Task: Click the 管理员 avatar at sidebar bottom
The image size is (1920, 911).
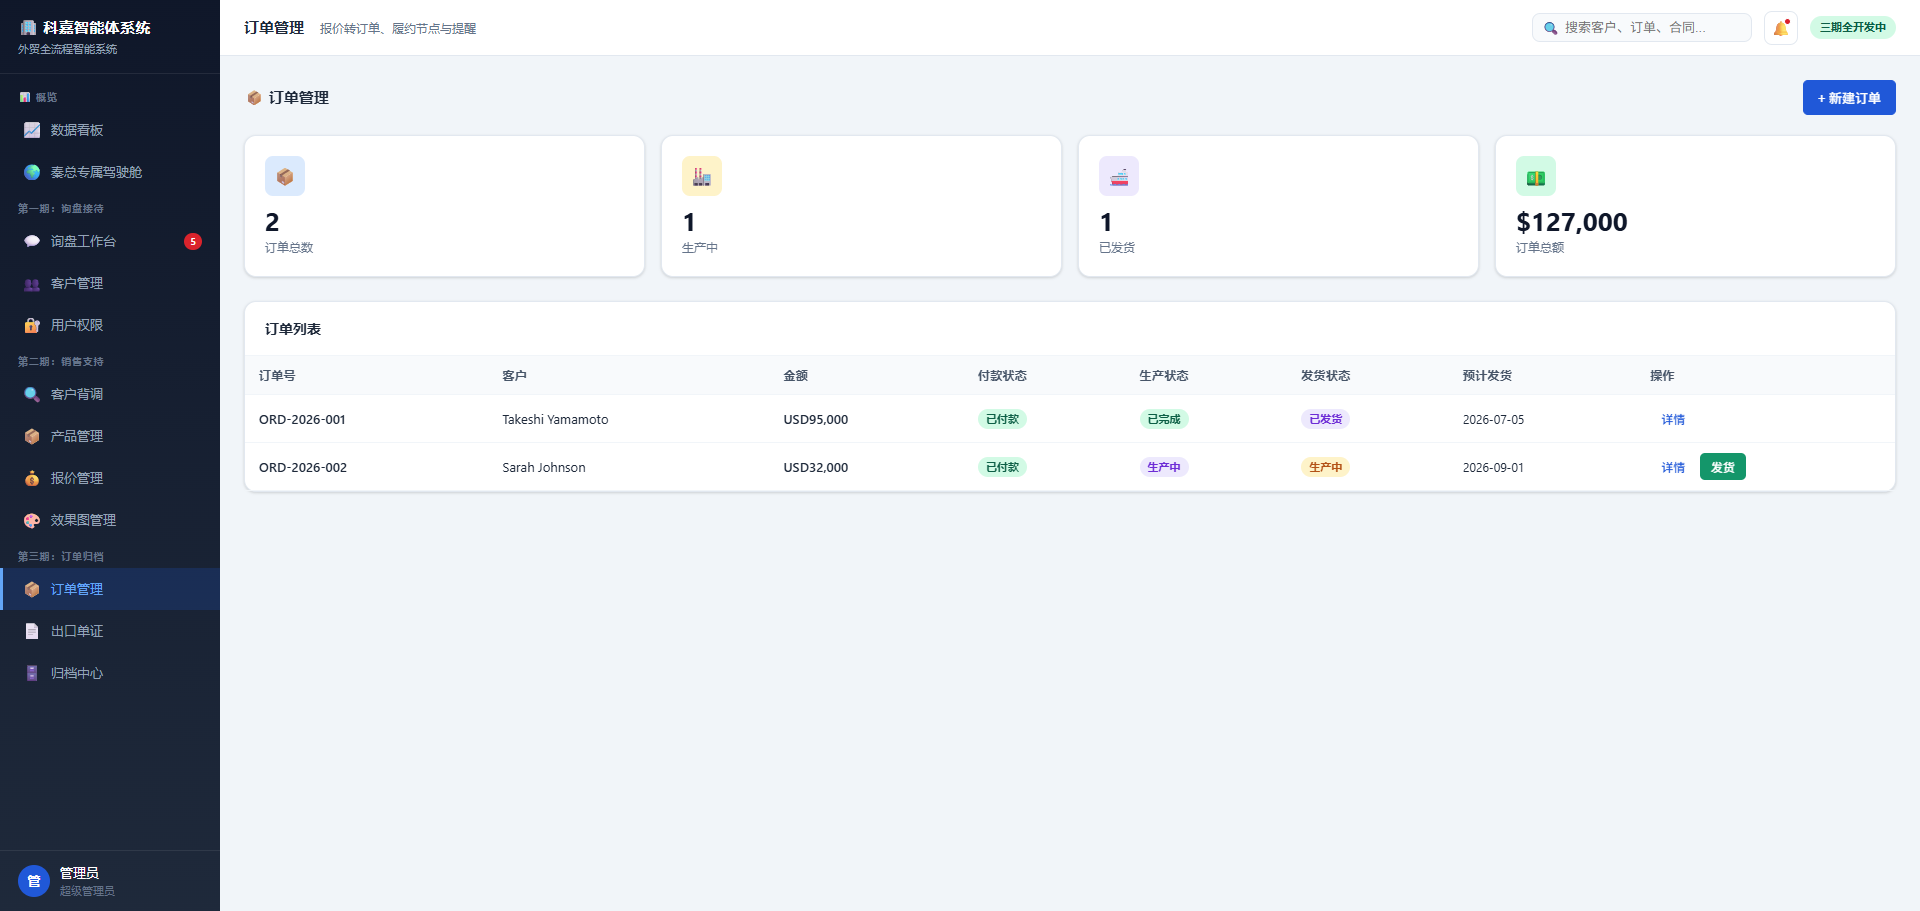Action: 34,881
